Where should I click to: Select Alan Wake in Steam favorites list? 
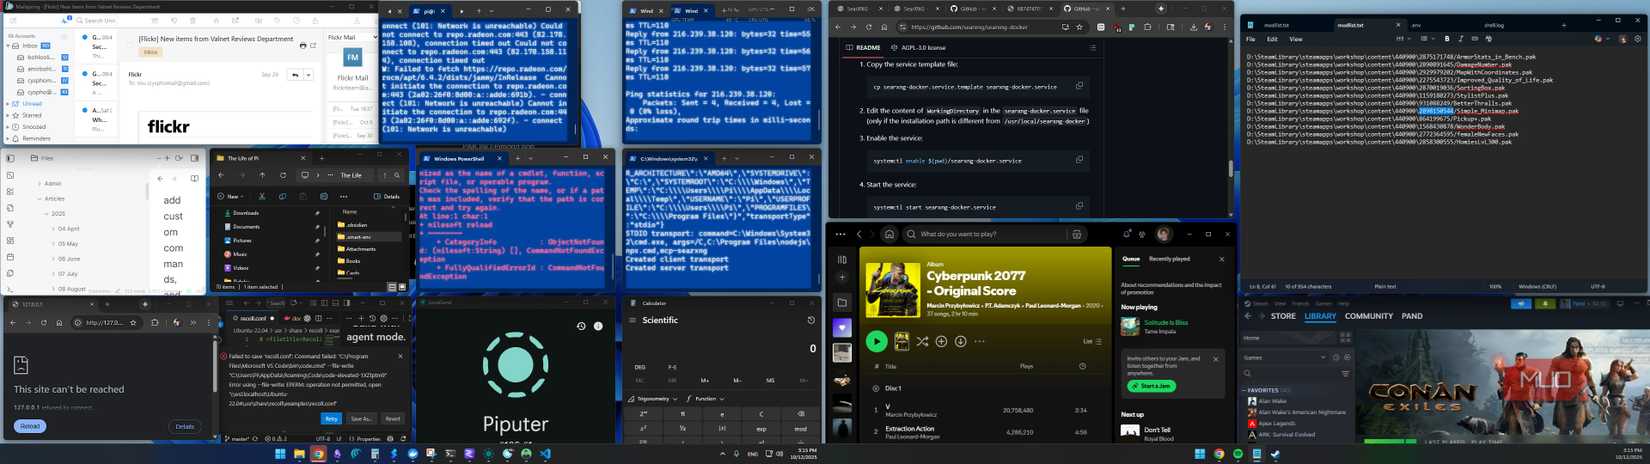(x=1272, y=401)
